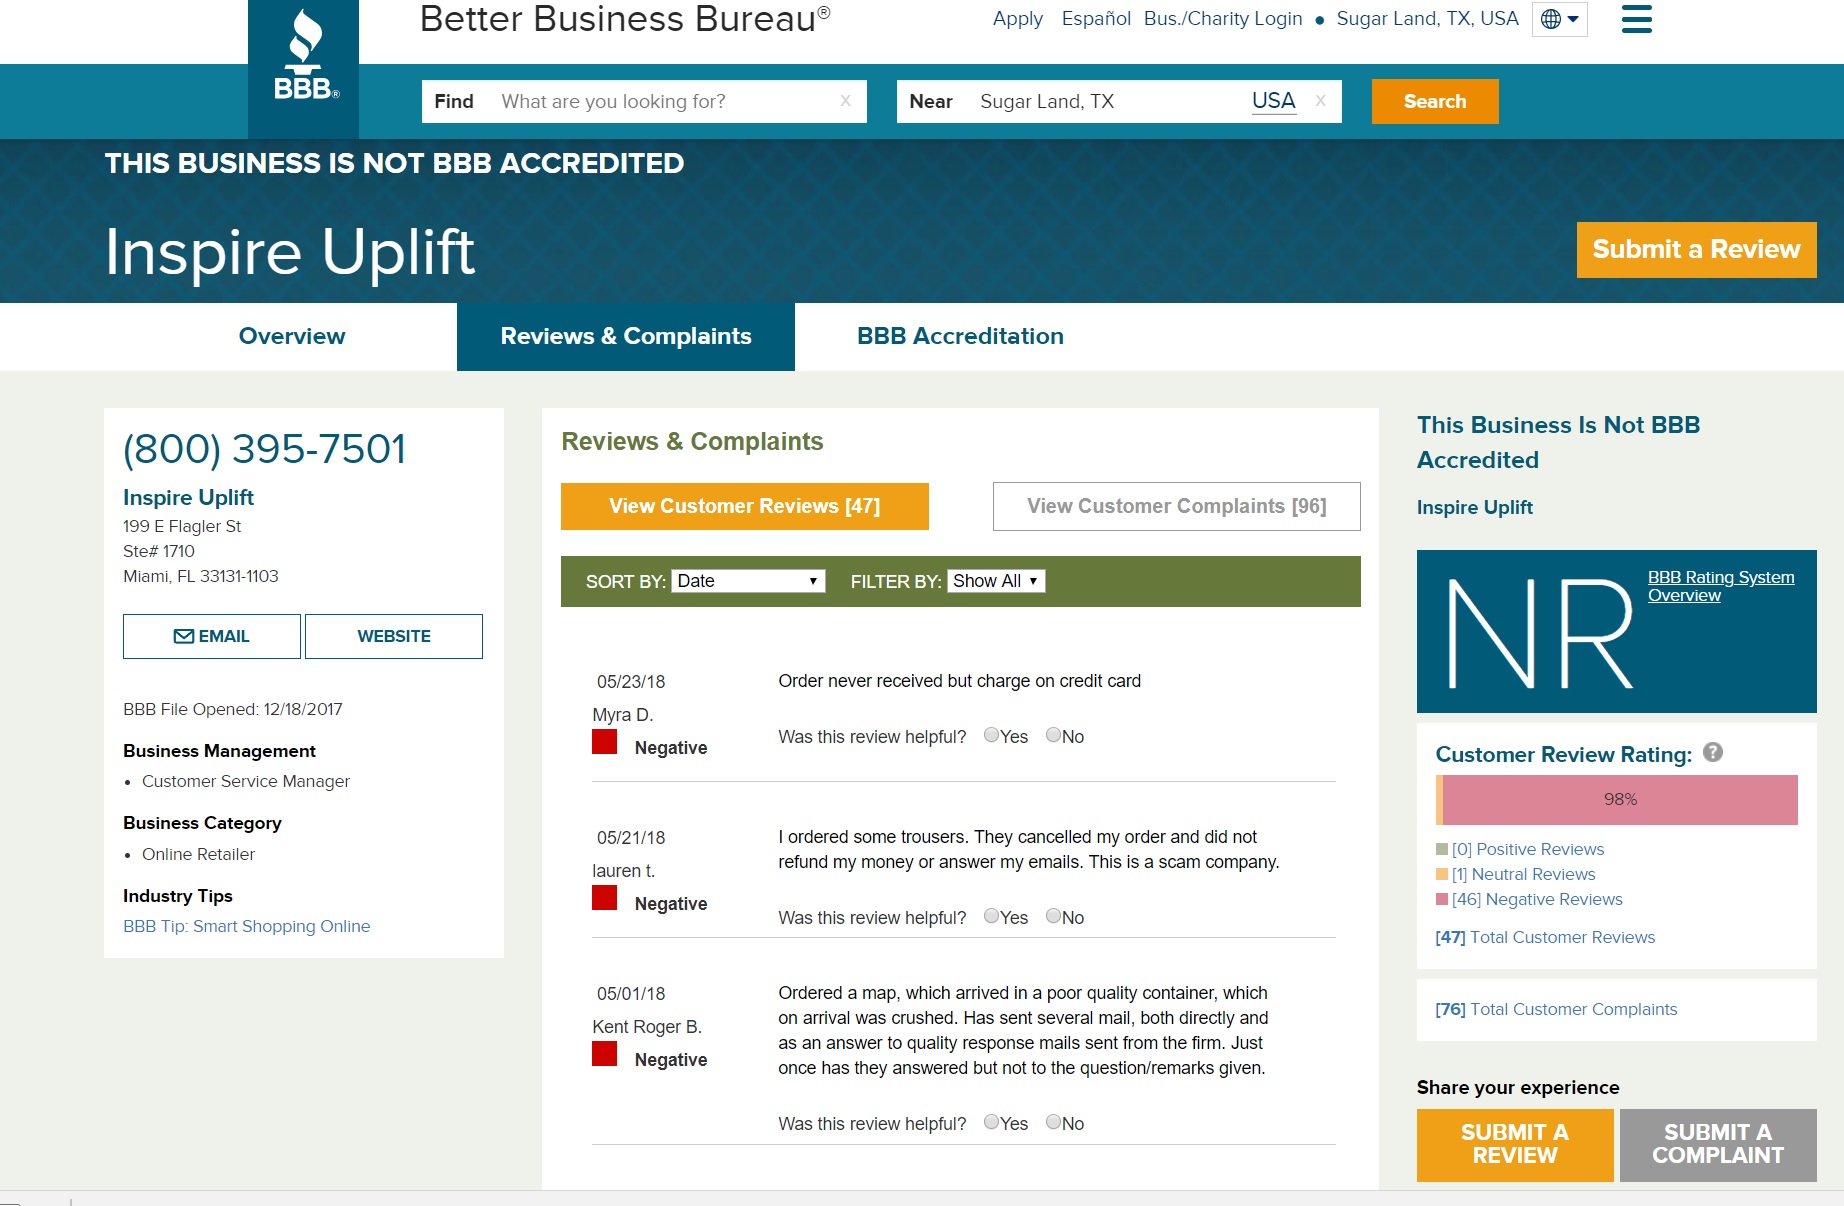Select Yes for Myra D. review helpful
This screenshot has width=1844, height=1206.
pos(991,735)
